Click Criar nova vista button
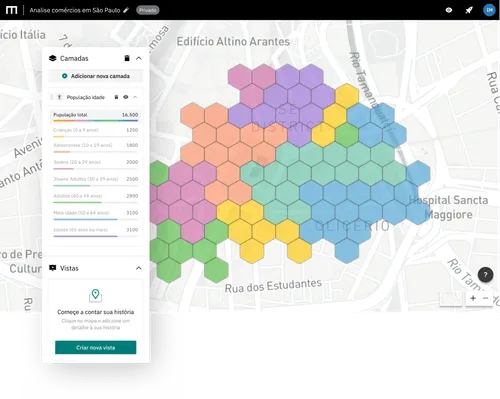 click(95, 347)
